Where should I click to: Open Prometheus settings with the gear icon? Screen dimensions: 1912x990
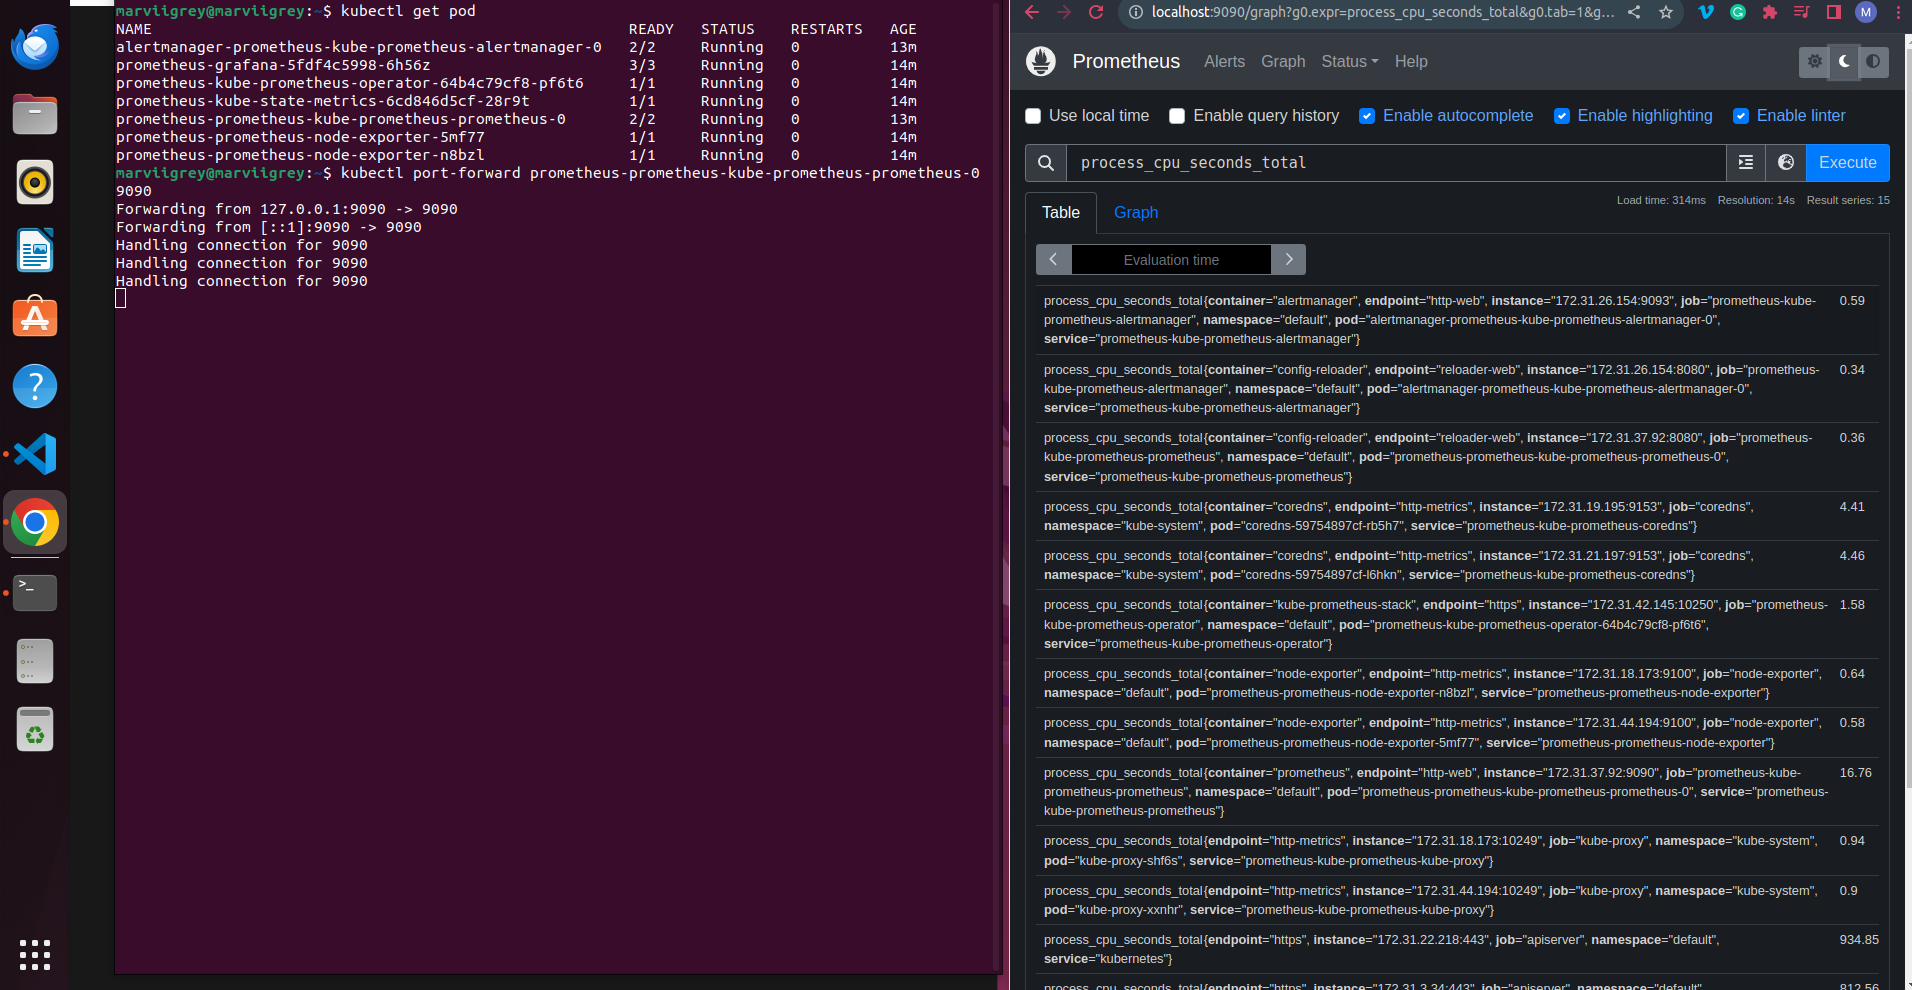pyautogui.click(x=1813, y=61)
